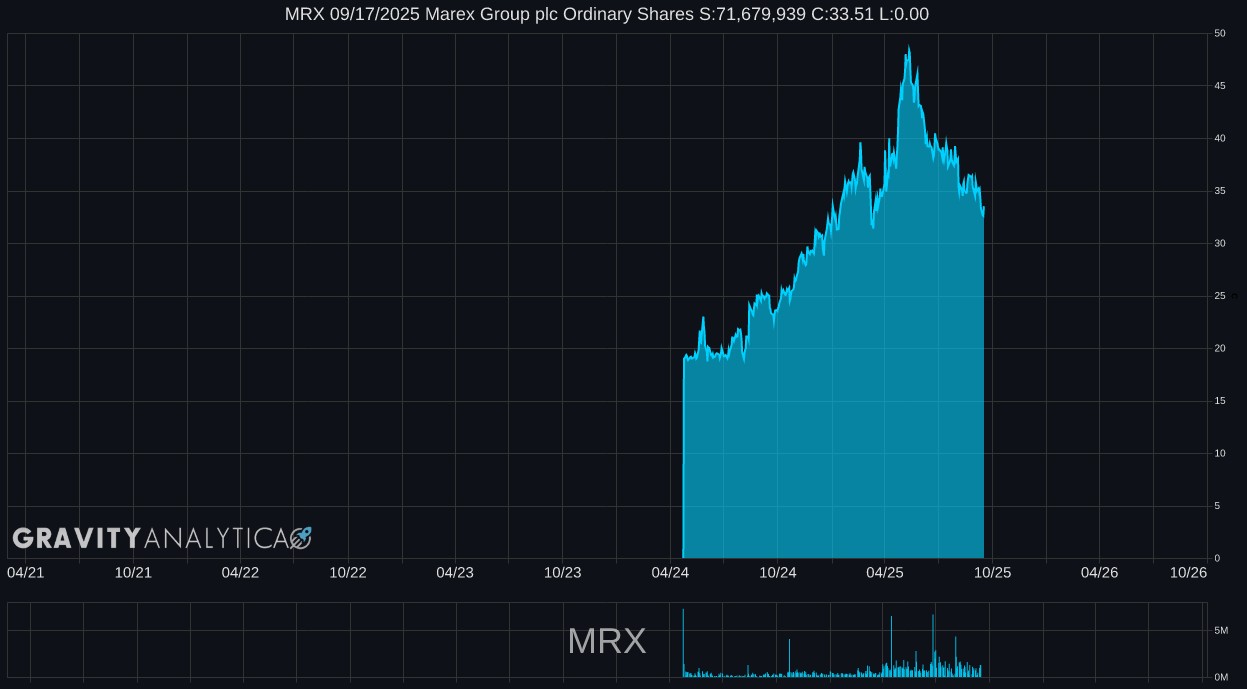The image size is (1247, 689).
Task: Click the 10/22 x-axis date label
Action: [348, 572]
